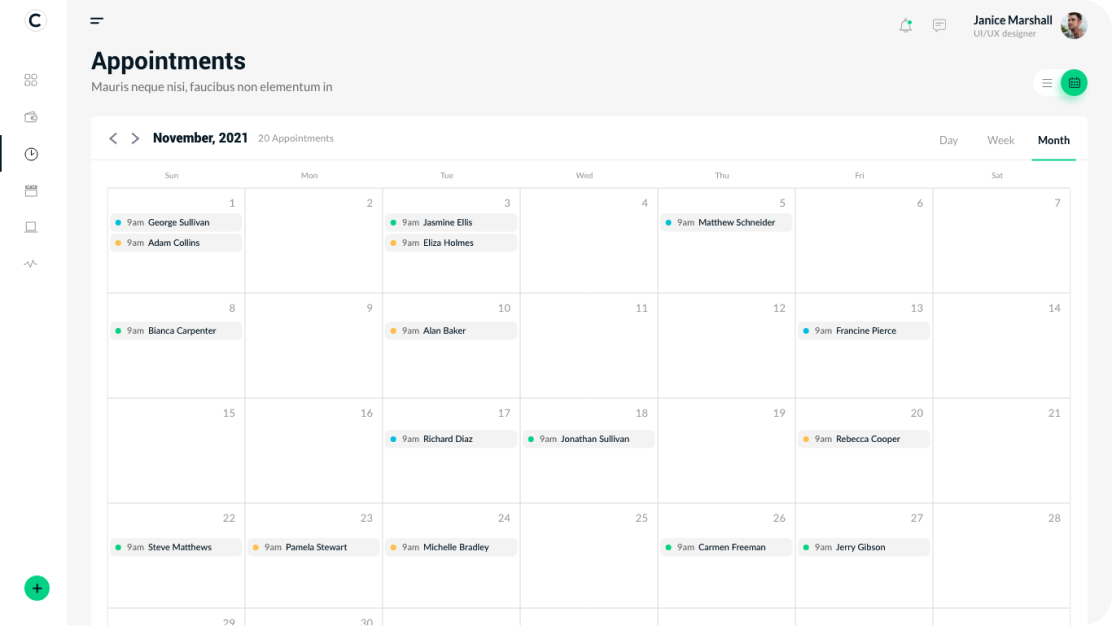
Task: Open the wallet icon in sidebar
Action: coord(31,117)
